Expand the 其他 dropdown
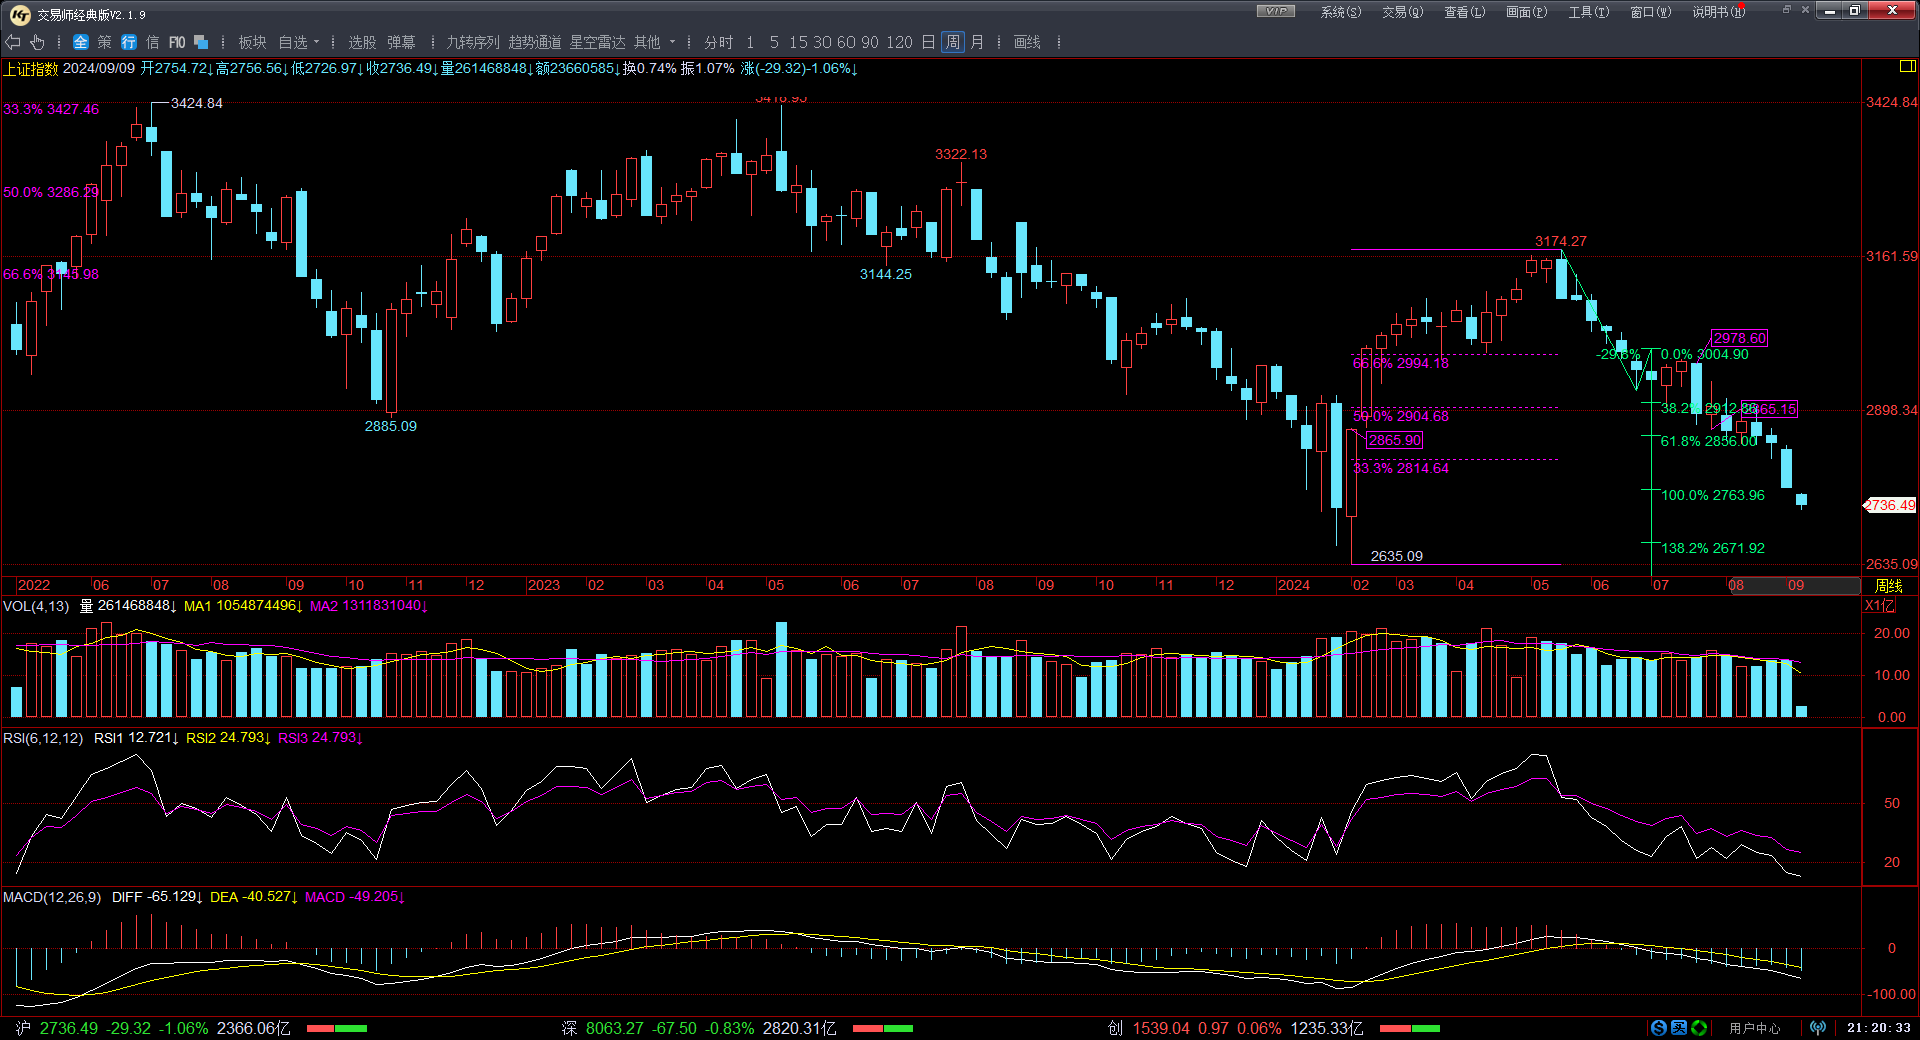 (x=655, y=42)
